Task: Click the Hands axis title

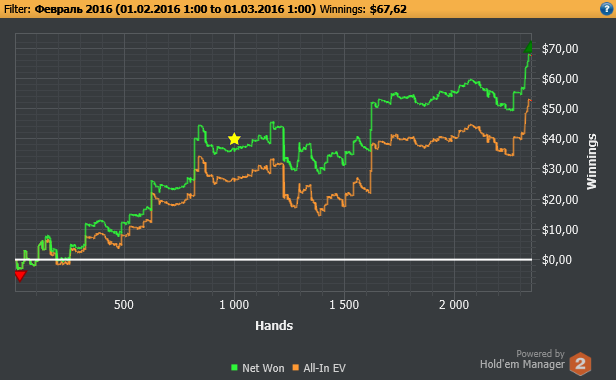Action: point(274,325)
